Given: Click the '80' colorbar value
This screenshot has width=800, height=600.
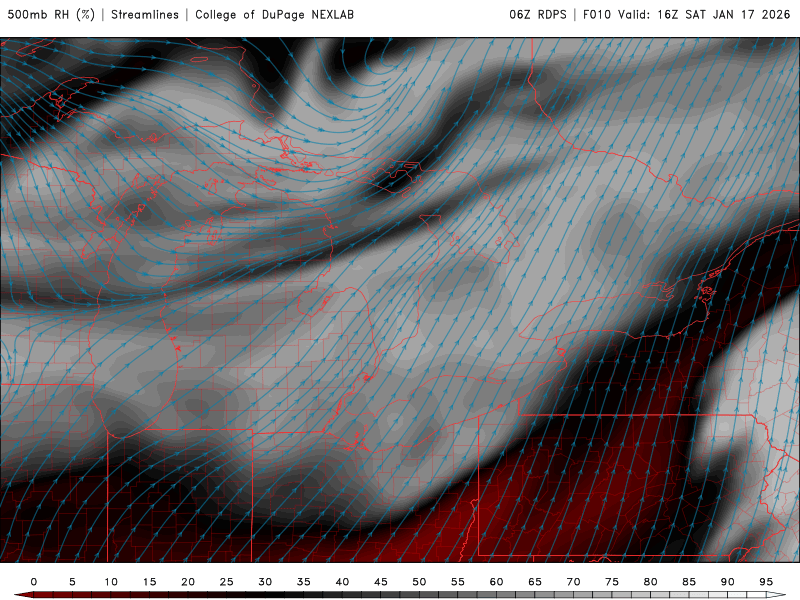Looking at the screenshot, I should click(x=650, y=582).
